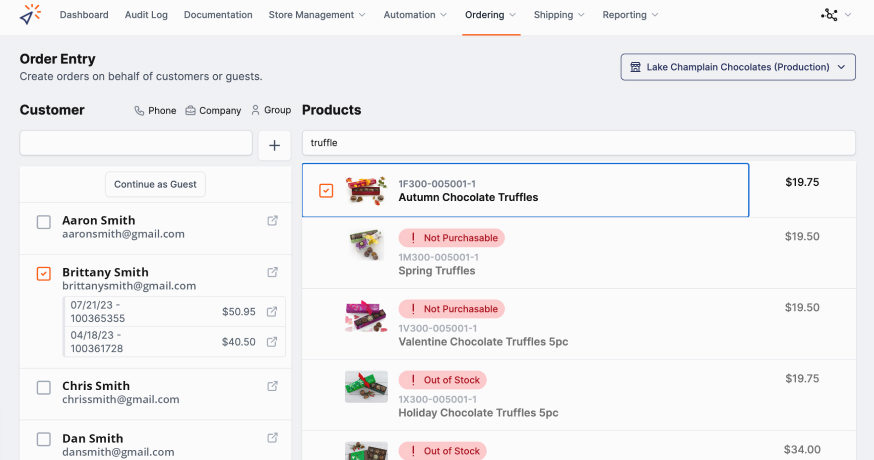Click the Continue as Guest button

[x=156, y=184]
